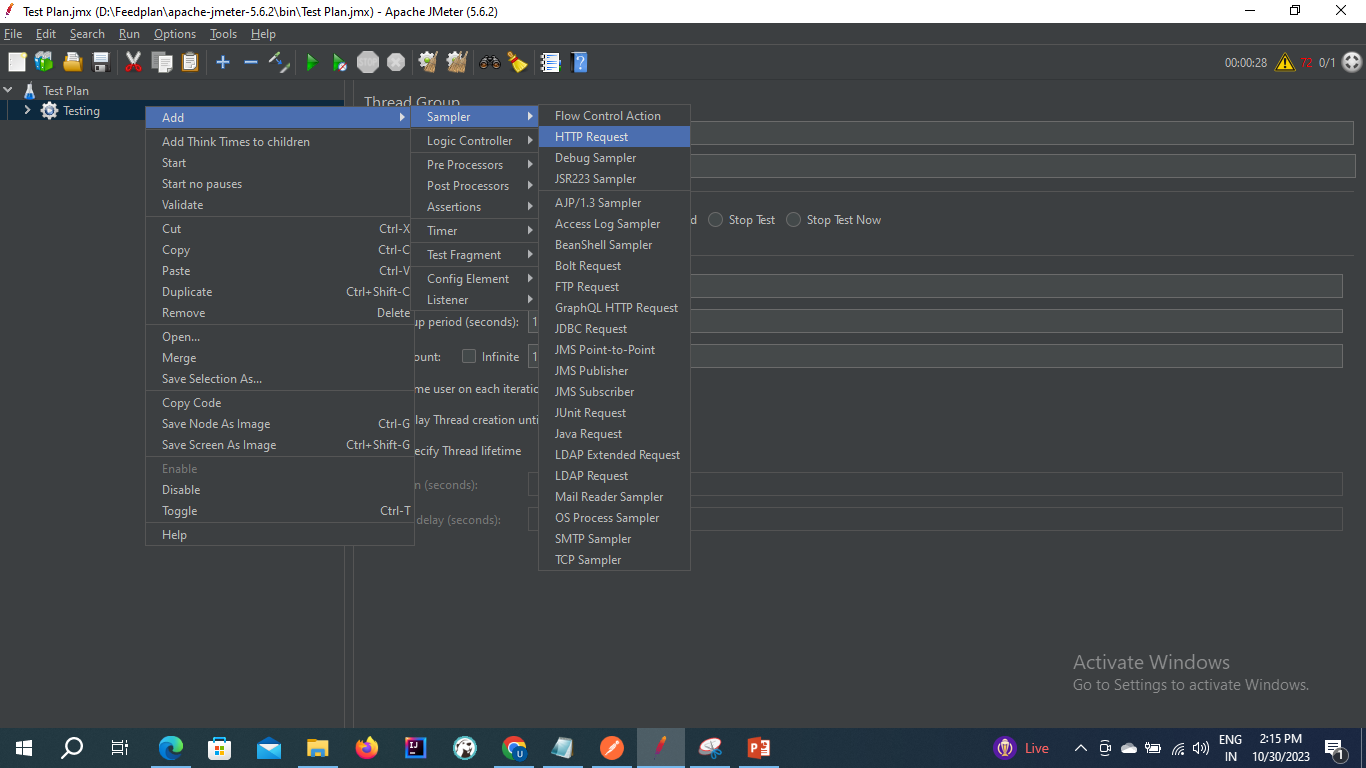Open the Pre Processors submenu

coord(474,165)
